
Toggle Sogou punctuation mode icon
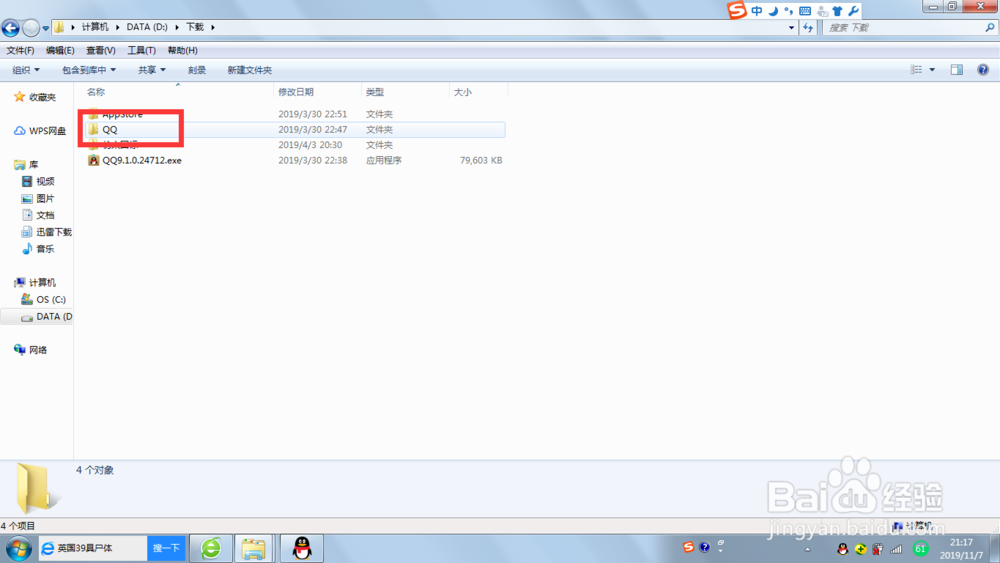[x=789, y=11]
